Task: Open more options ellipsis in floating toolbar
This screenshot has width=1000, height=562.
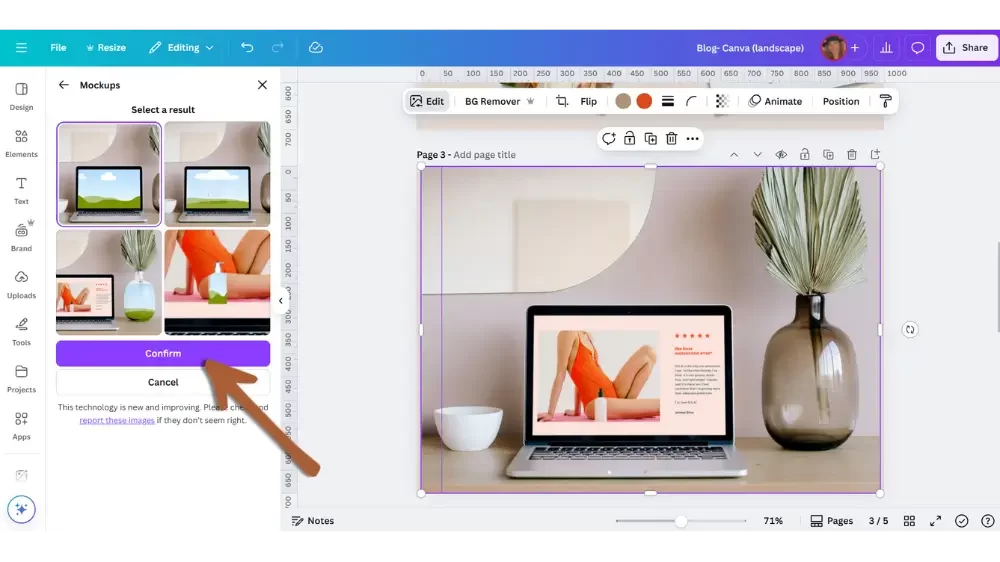Action: [x=693, y=138]
